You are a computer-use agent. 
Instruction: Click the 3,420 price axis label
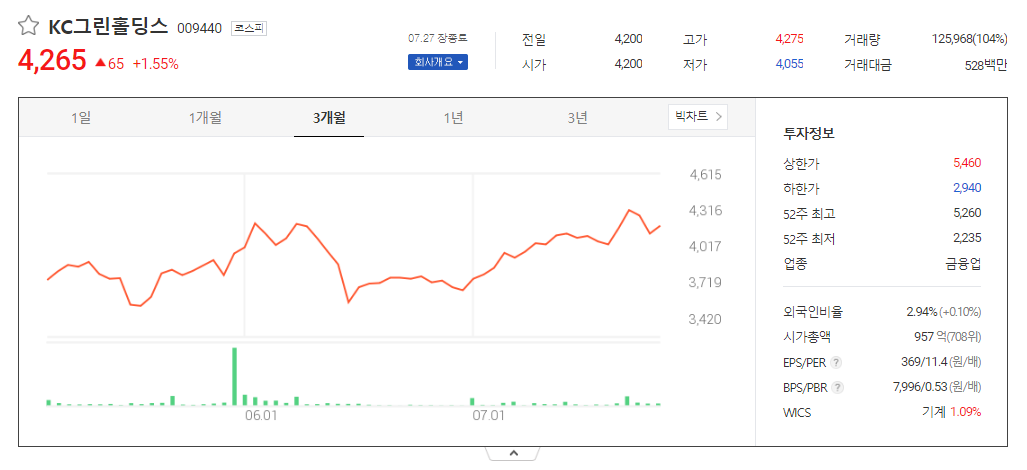[x=705, y=319]
